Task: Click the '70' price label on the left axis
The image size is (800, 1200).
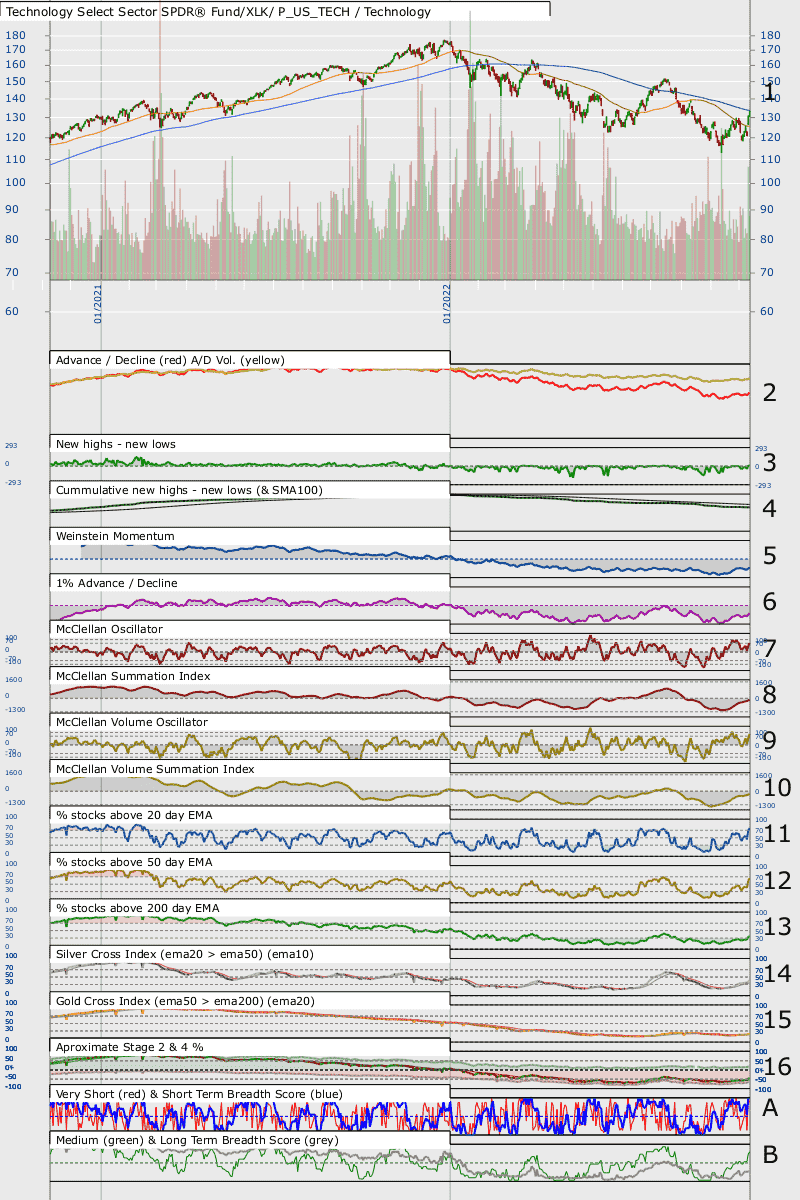Action: click(12, 272)
